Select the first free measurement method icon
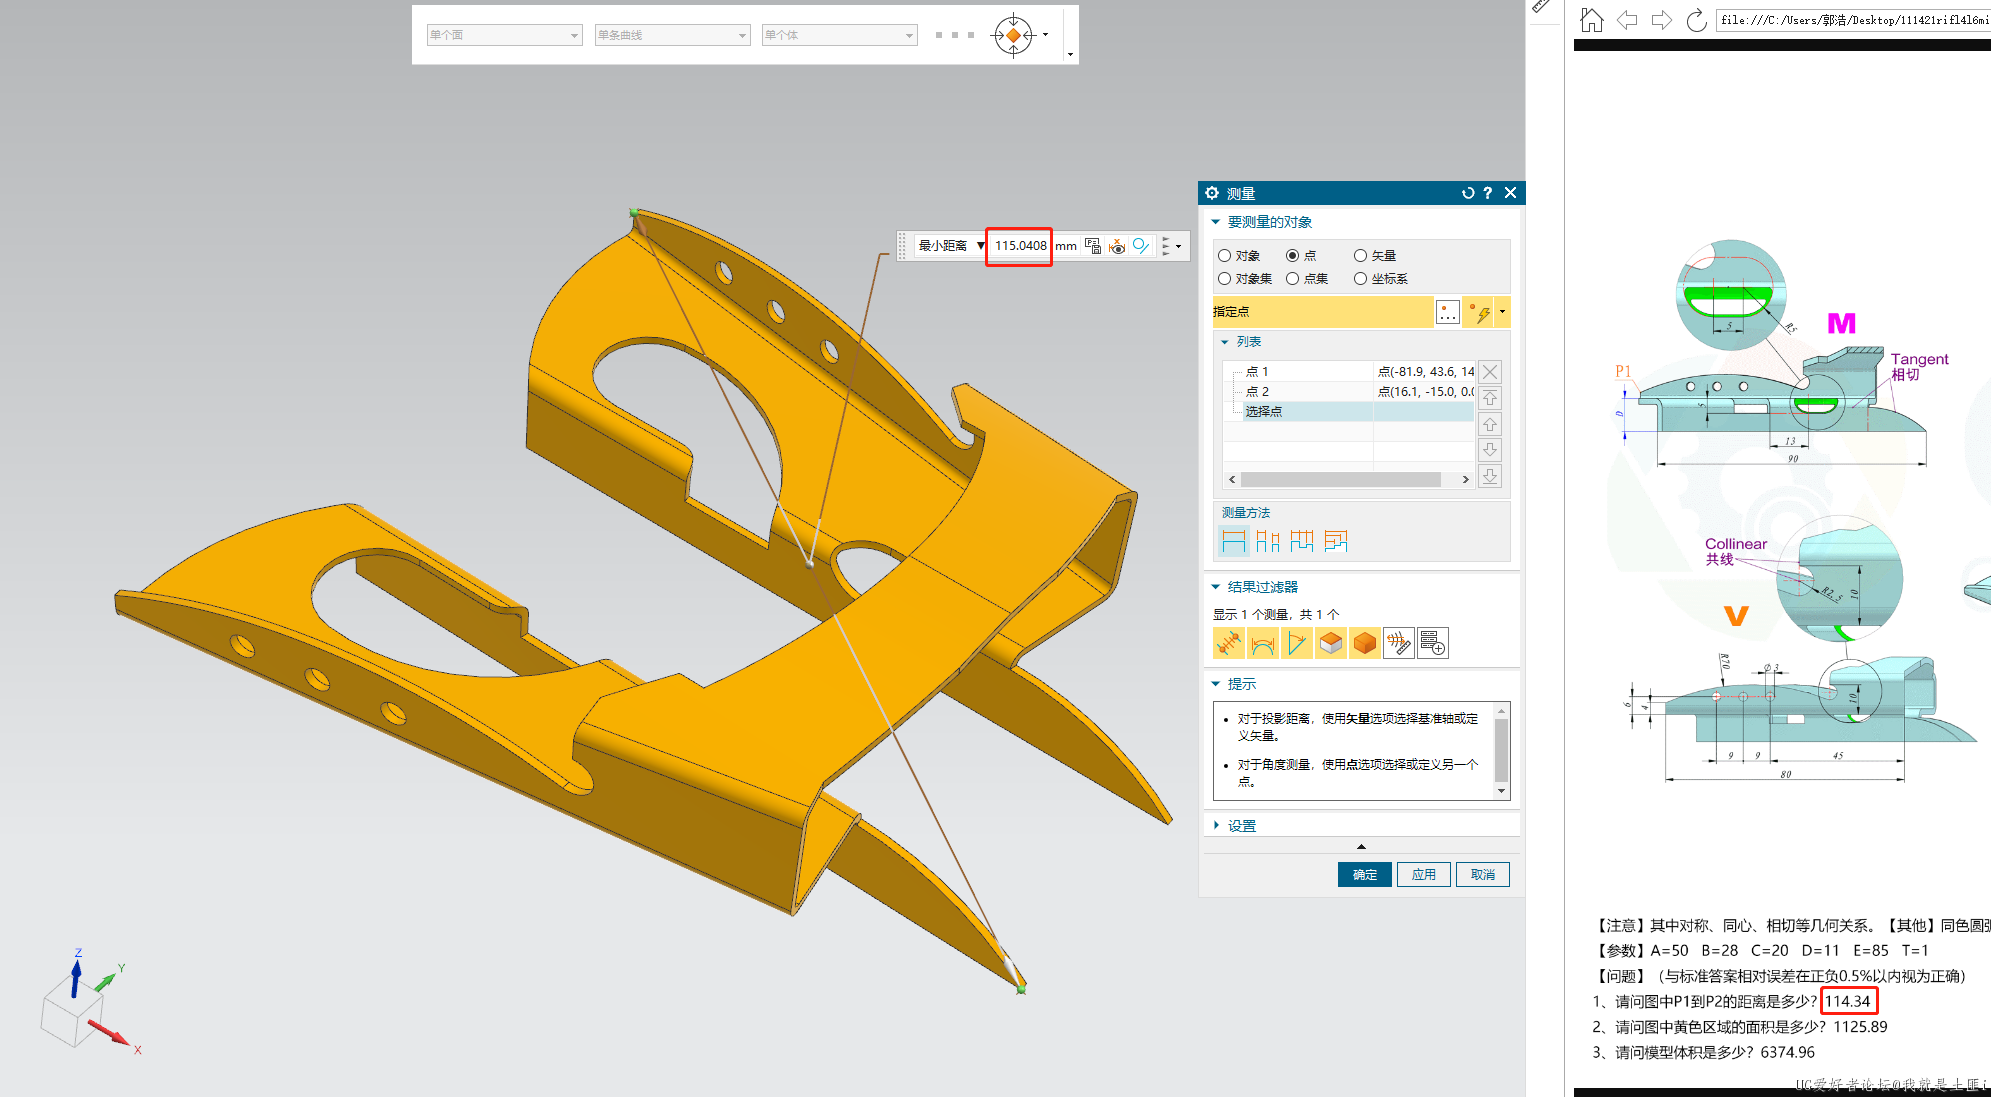This screenshot has width=1991, height=1097. [x=1234, y=541]
